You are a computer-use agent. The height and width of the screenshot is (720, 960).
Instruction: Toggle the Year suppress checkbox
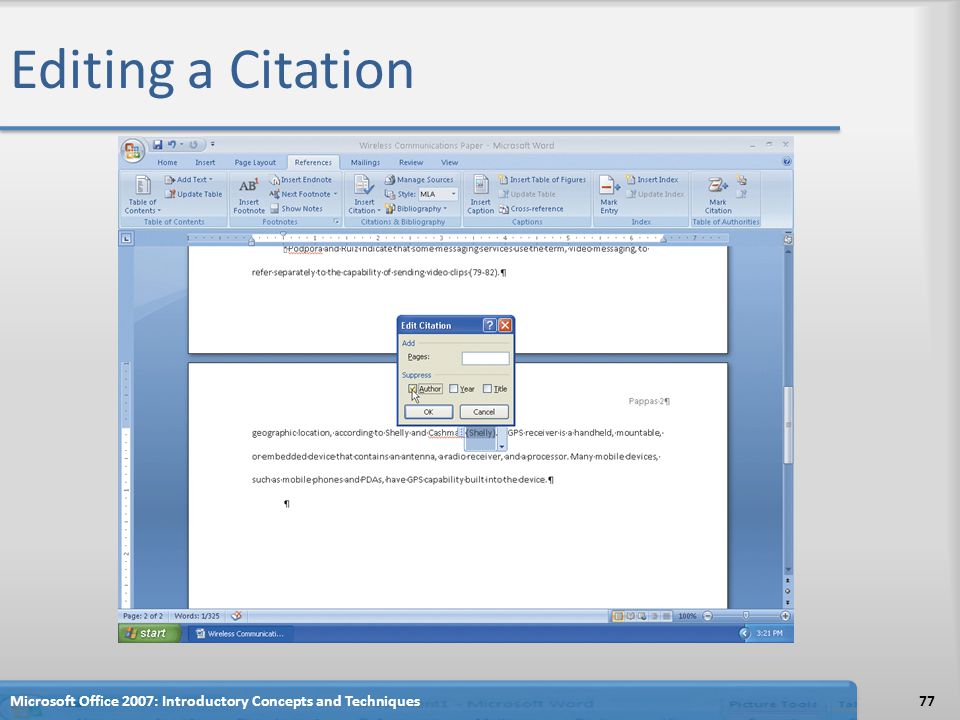tap(453, 389)
